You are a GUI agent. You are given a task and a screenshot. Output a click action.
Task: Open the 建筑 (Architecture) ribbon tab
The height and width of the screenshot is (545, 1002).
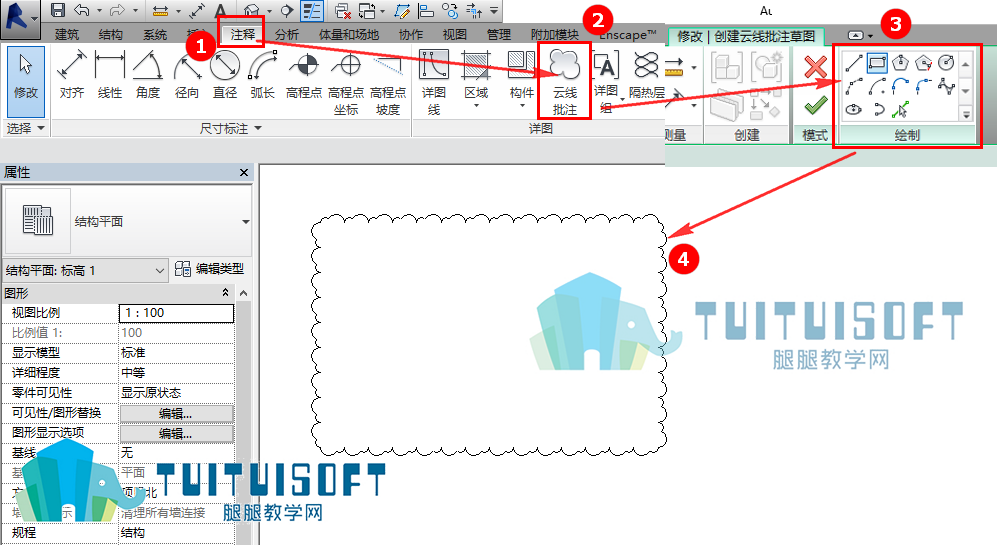67,35
